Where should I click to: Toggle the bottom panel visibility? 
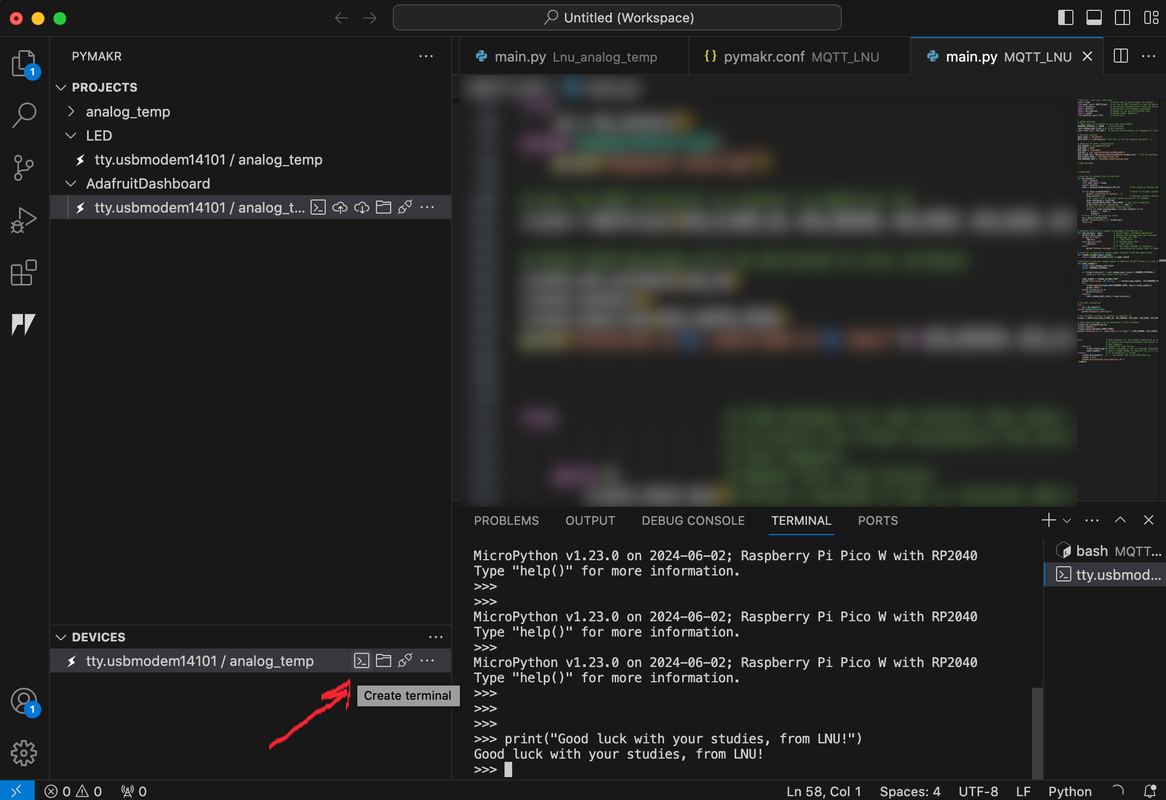(x=1094, y=18)
